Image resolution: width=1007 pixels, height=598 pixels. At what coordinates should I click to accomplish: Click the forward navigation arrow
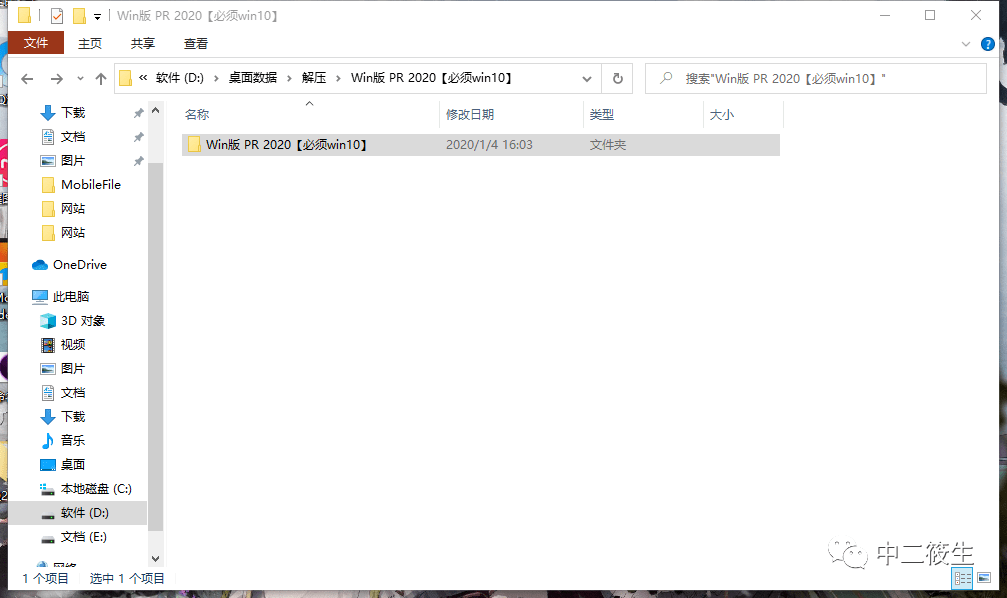[x=56, y=78]
